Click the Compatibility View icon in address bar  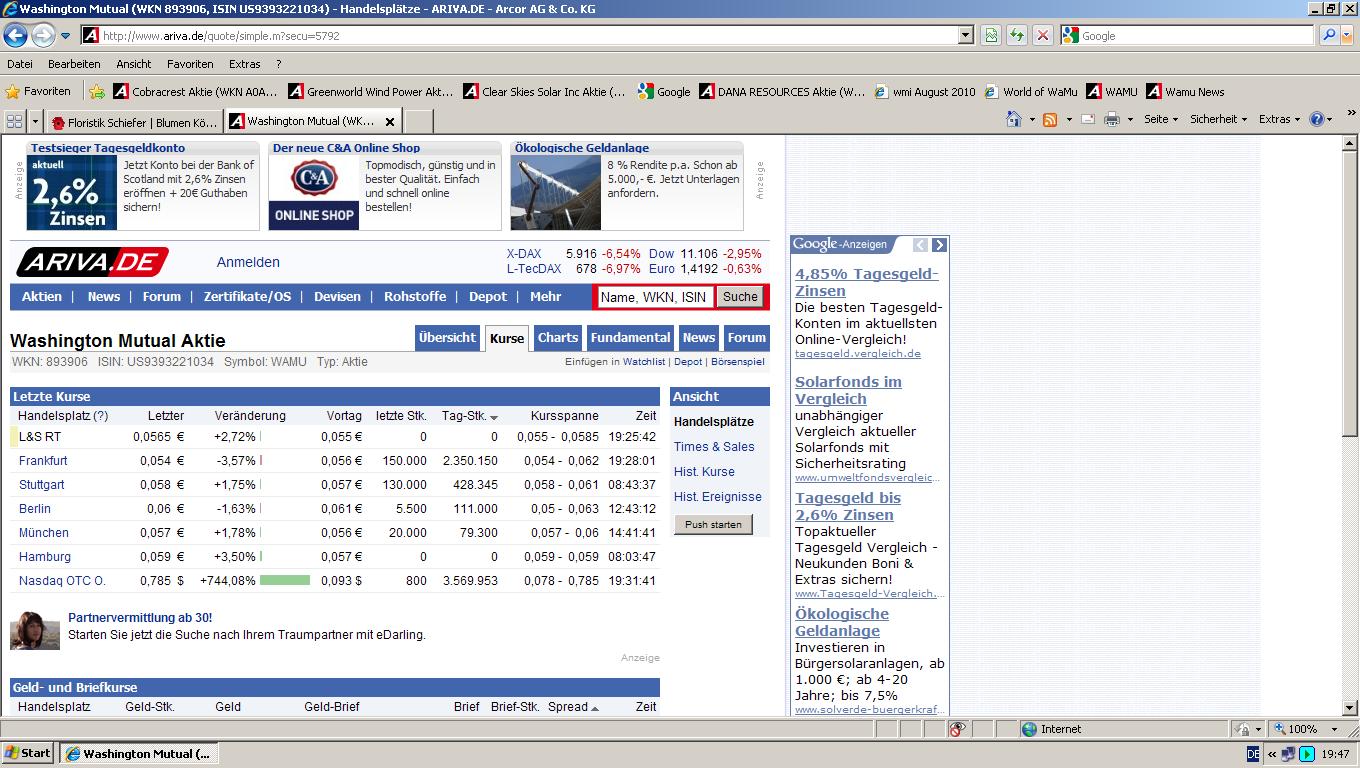[x=990, y=36]
